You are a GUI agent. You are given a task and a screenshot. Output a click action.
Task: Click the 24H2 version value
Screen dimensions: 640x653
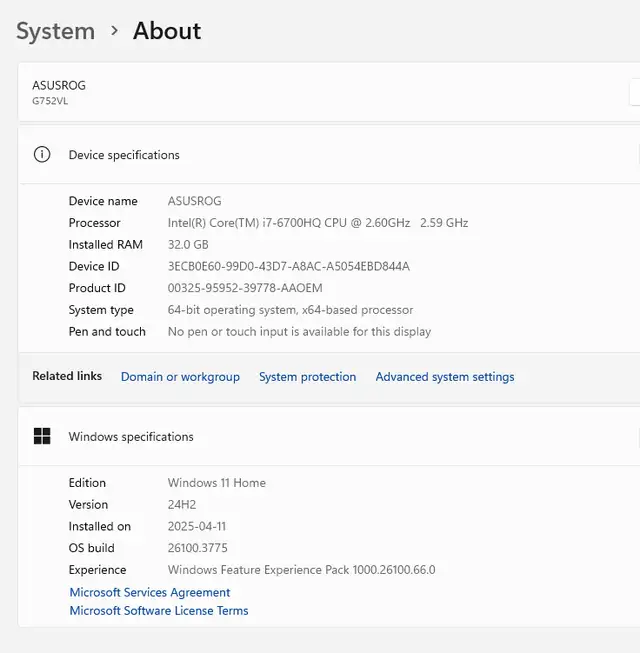(182, 504)
